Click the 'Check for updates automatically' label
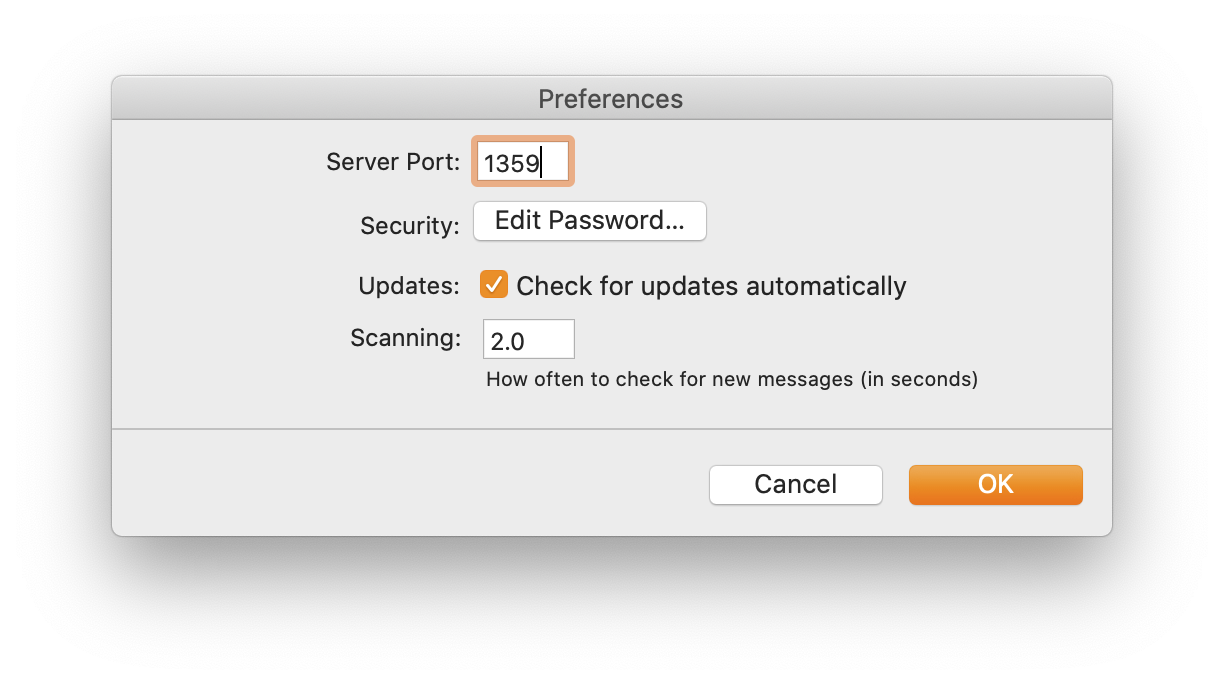The image size is (1224, 684). click(711, 286)
